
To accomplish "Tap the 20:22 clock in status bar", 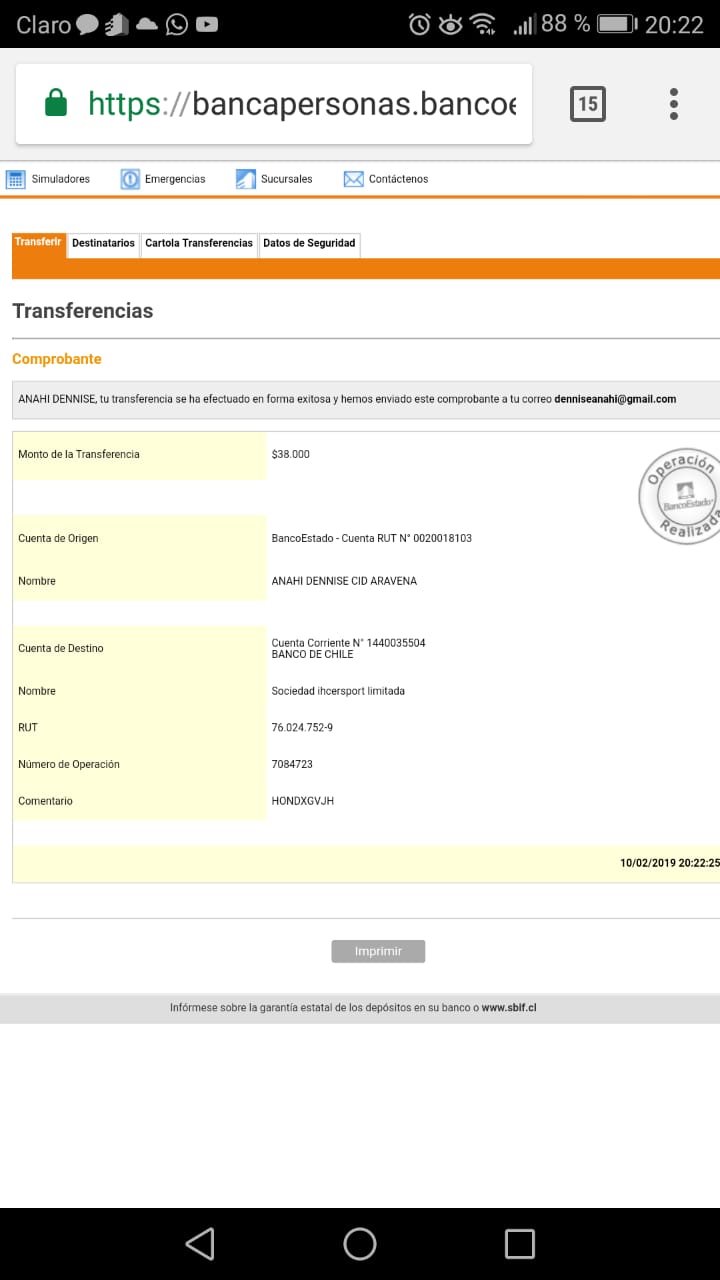I will pos(674,24).
